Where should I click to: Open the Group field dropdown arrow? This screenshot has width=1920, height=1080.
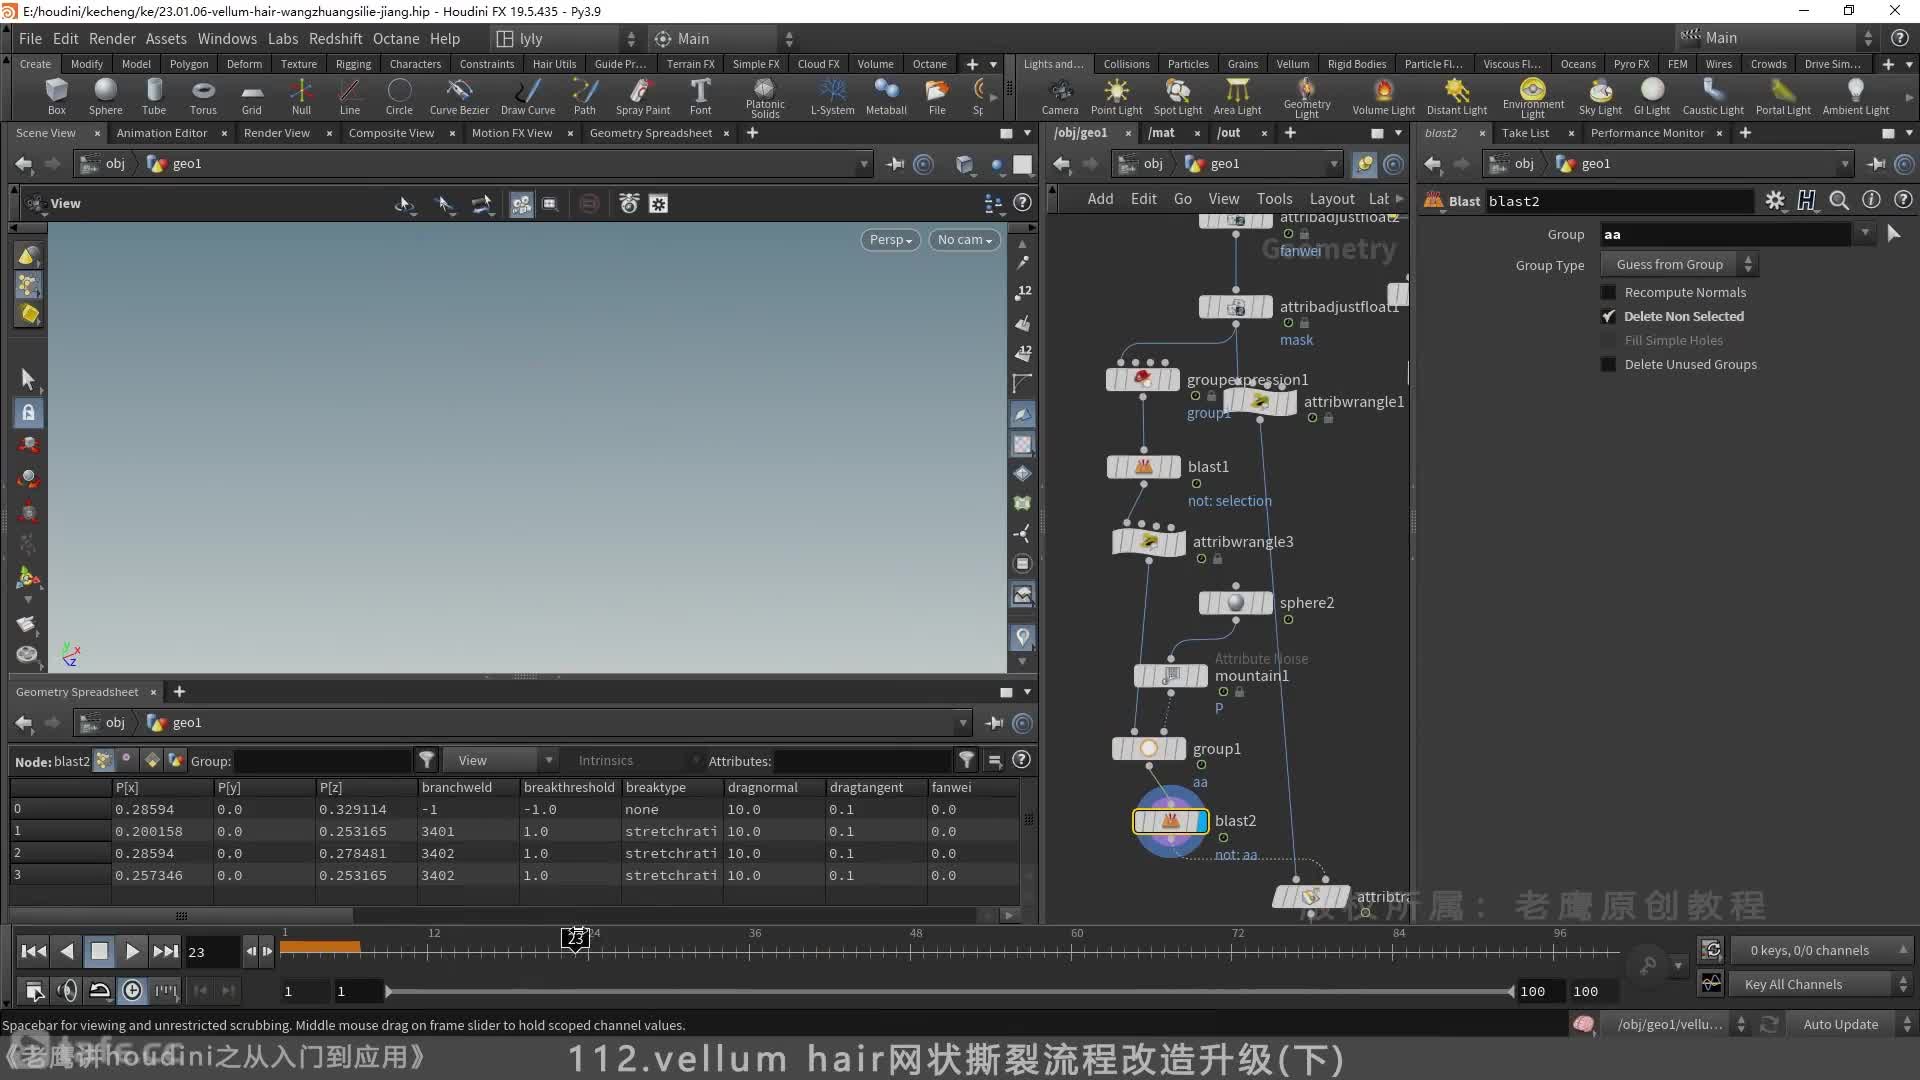coord(1869,233)
